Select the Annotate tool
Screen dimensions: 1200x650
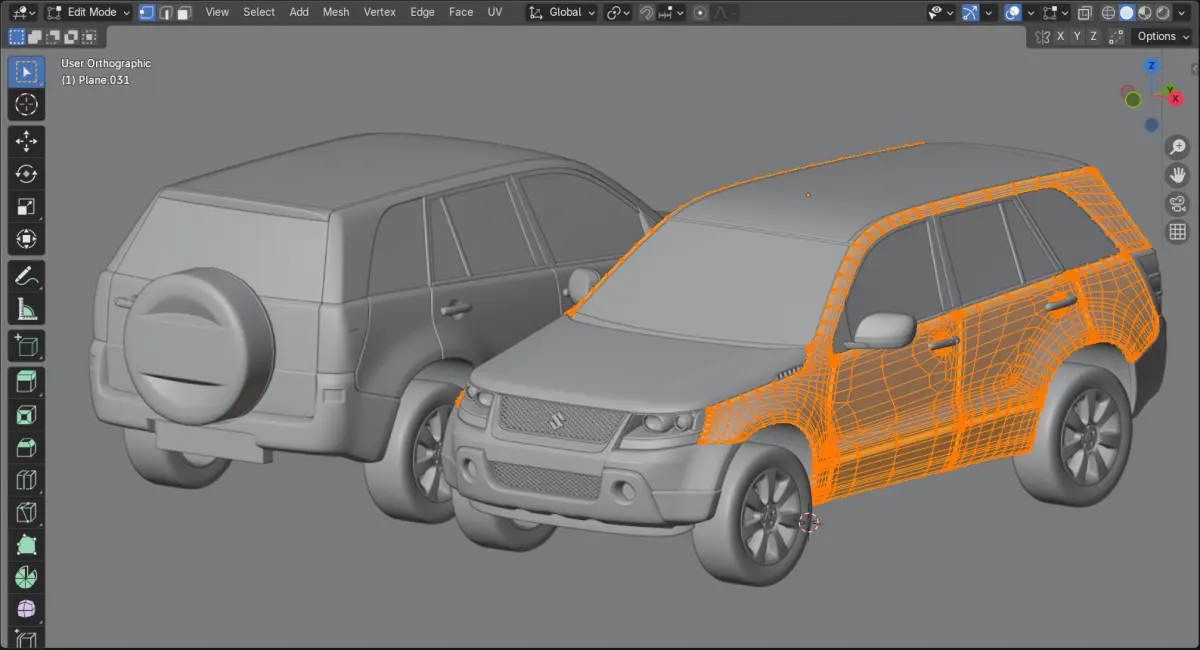point(27,277)
